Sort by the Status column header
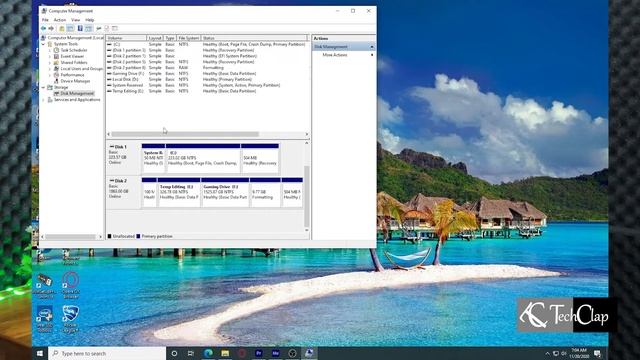 (x=254, y=38)
